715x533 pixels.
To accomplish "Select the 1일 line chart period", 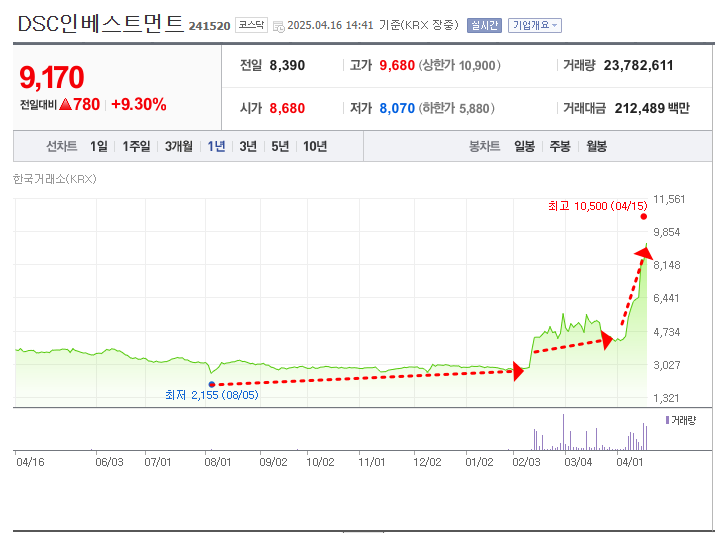I will [x=98, y=146].
